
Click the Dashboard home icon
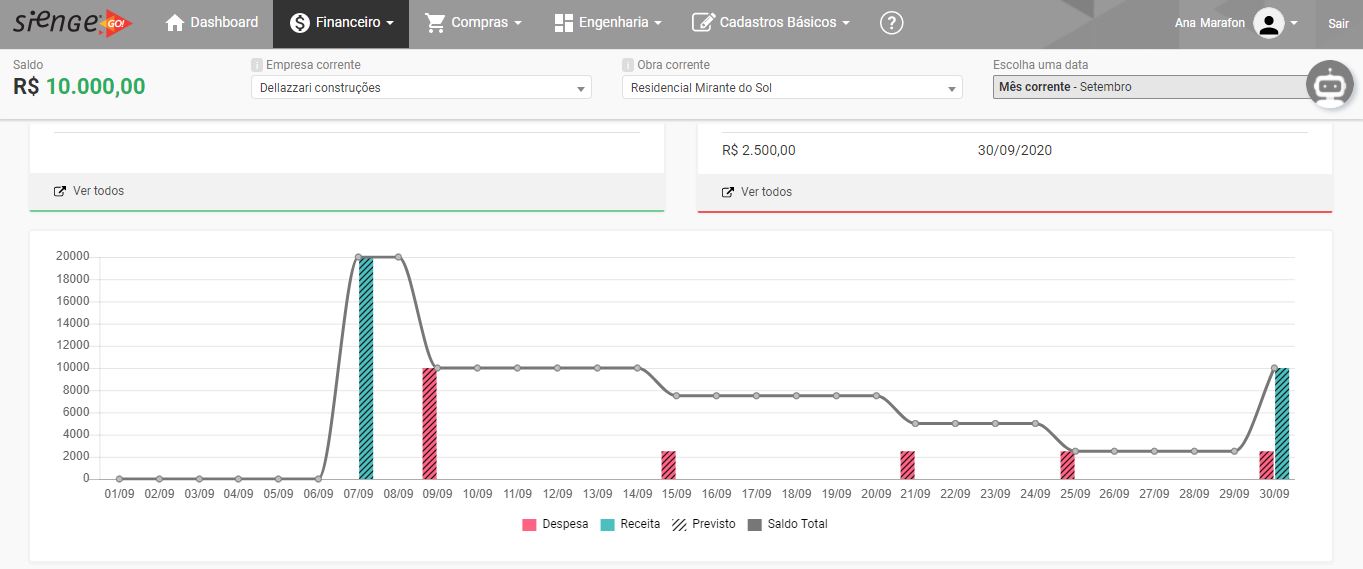click(x=175, y=23)
